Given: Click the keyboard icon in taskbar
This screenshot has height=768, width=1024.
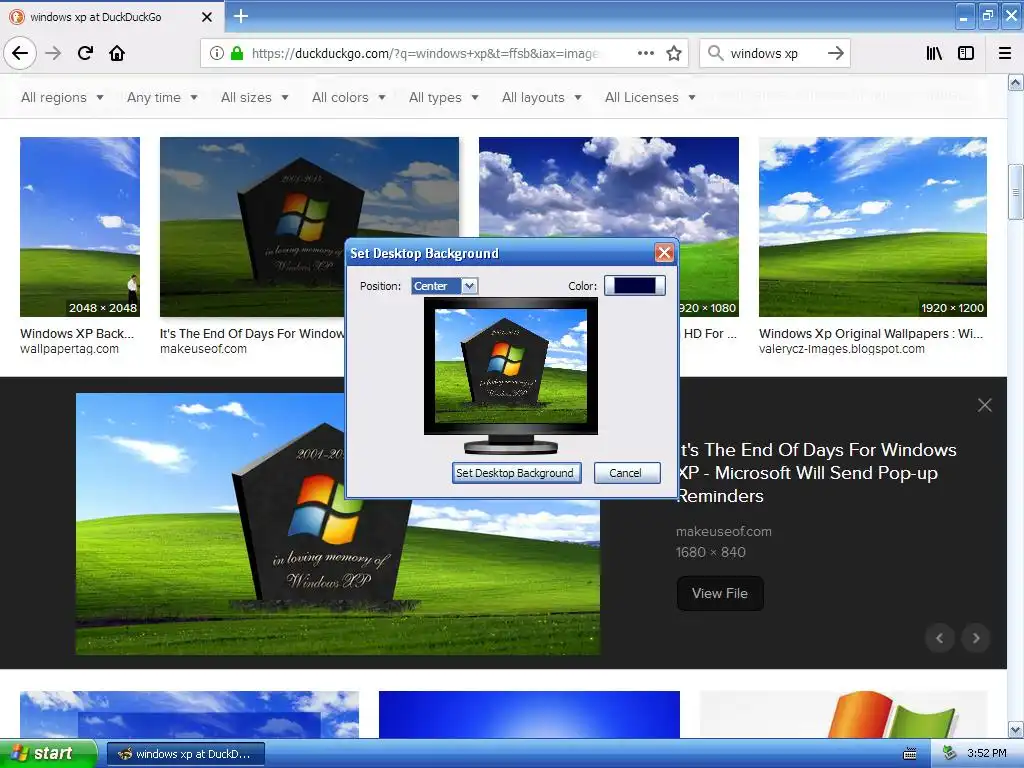Looking at the screenshot, I should [910, 754].
